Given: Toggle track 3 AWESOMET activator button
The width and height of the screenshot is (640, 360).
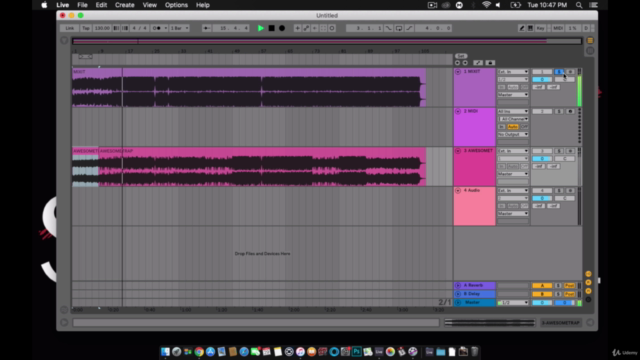Looking at the screenshot, I should 542,151.
